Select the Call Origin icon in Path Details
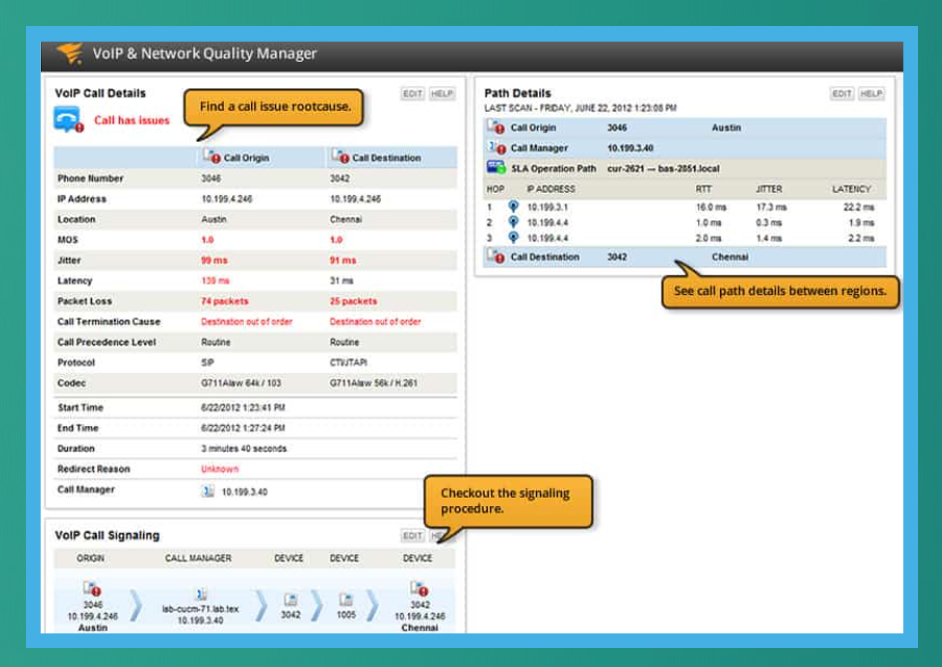 tap(495, 127)
